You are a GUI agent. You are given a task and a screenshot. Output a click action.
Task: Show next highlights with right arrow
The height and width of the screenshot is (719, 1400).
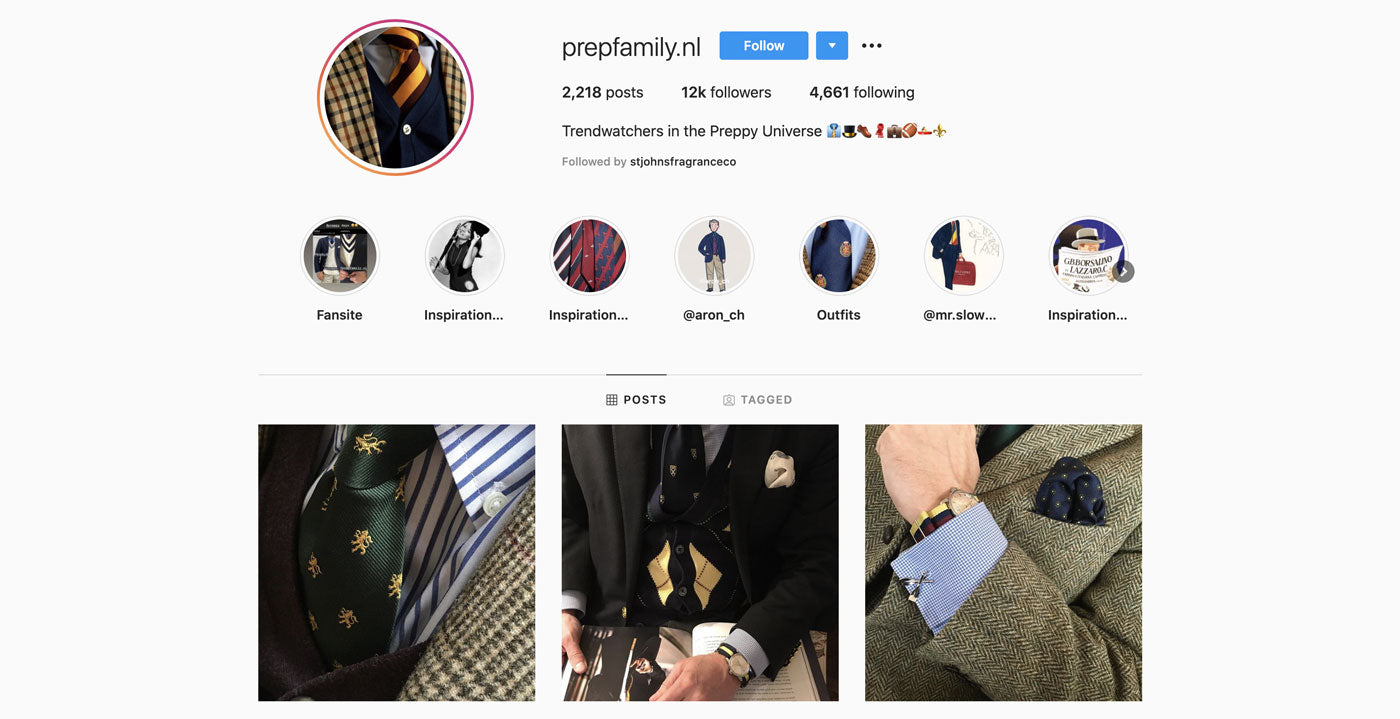[1123, 271]
